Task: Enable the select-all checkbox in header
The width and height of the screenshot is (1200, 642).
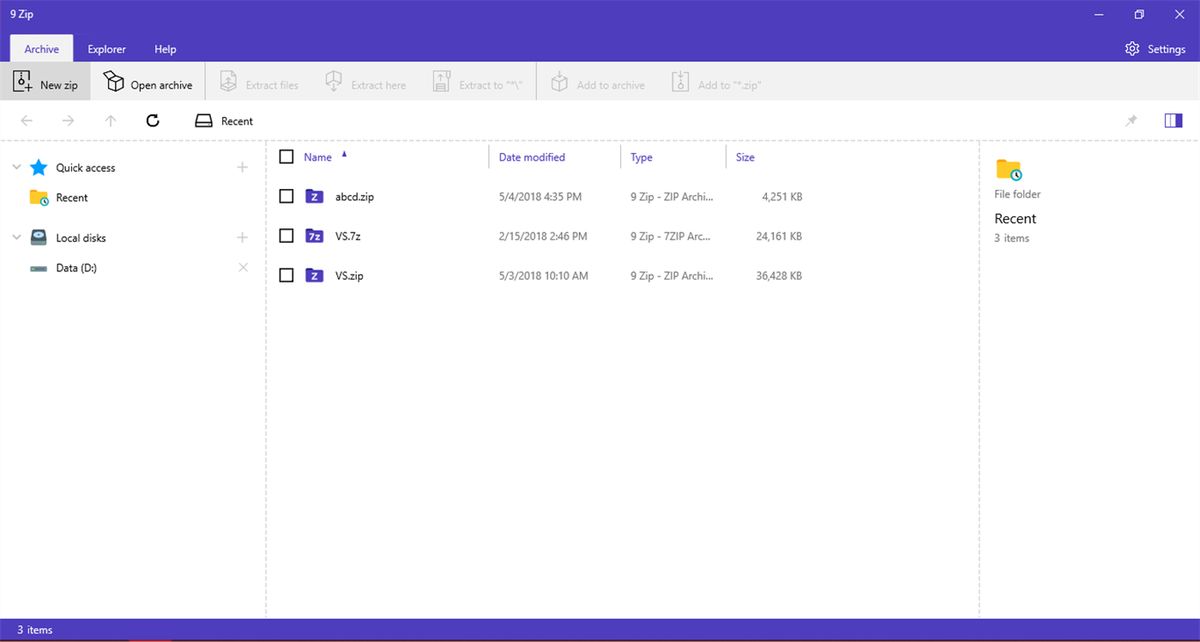Action: click(x=286, y=157)
